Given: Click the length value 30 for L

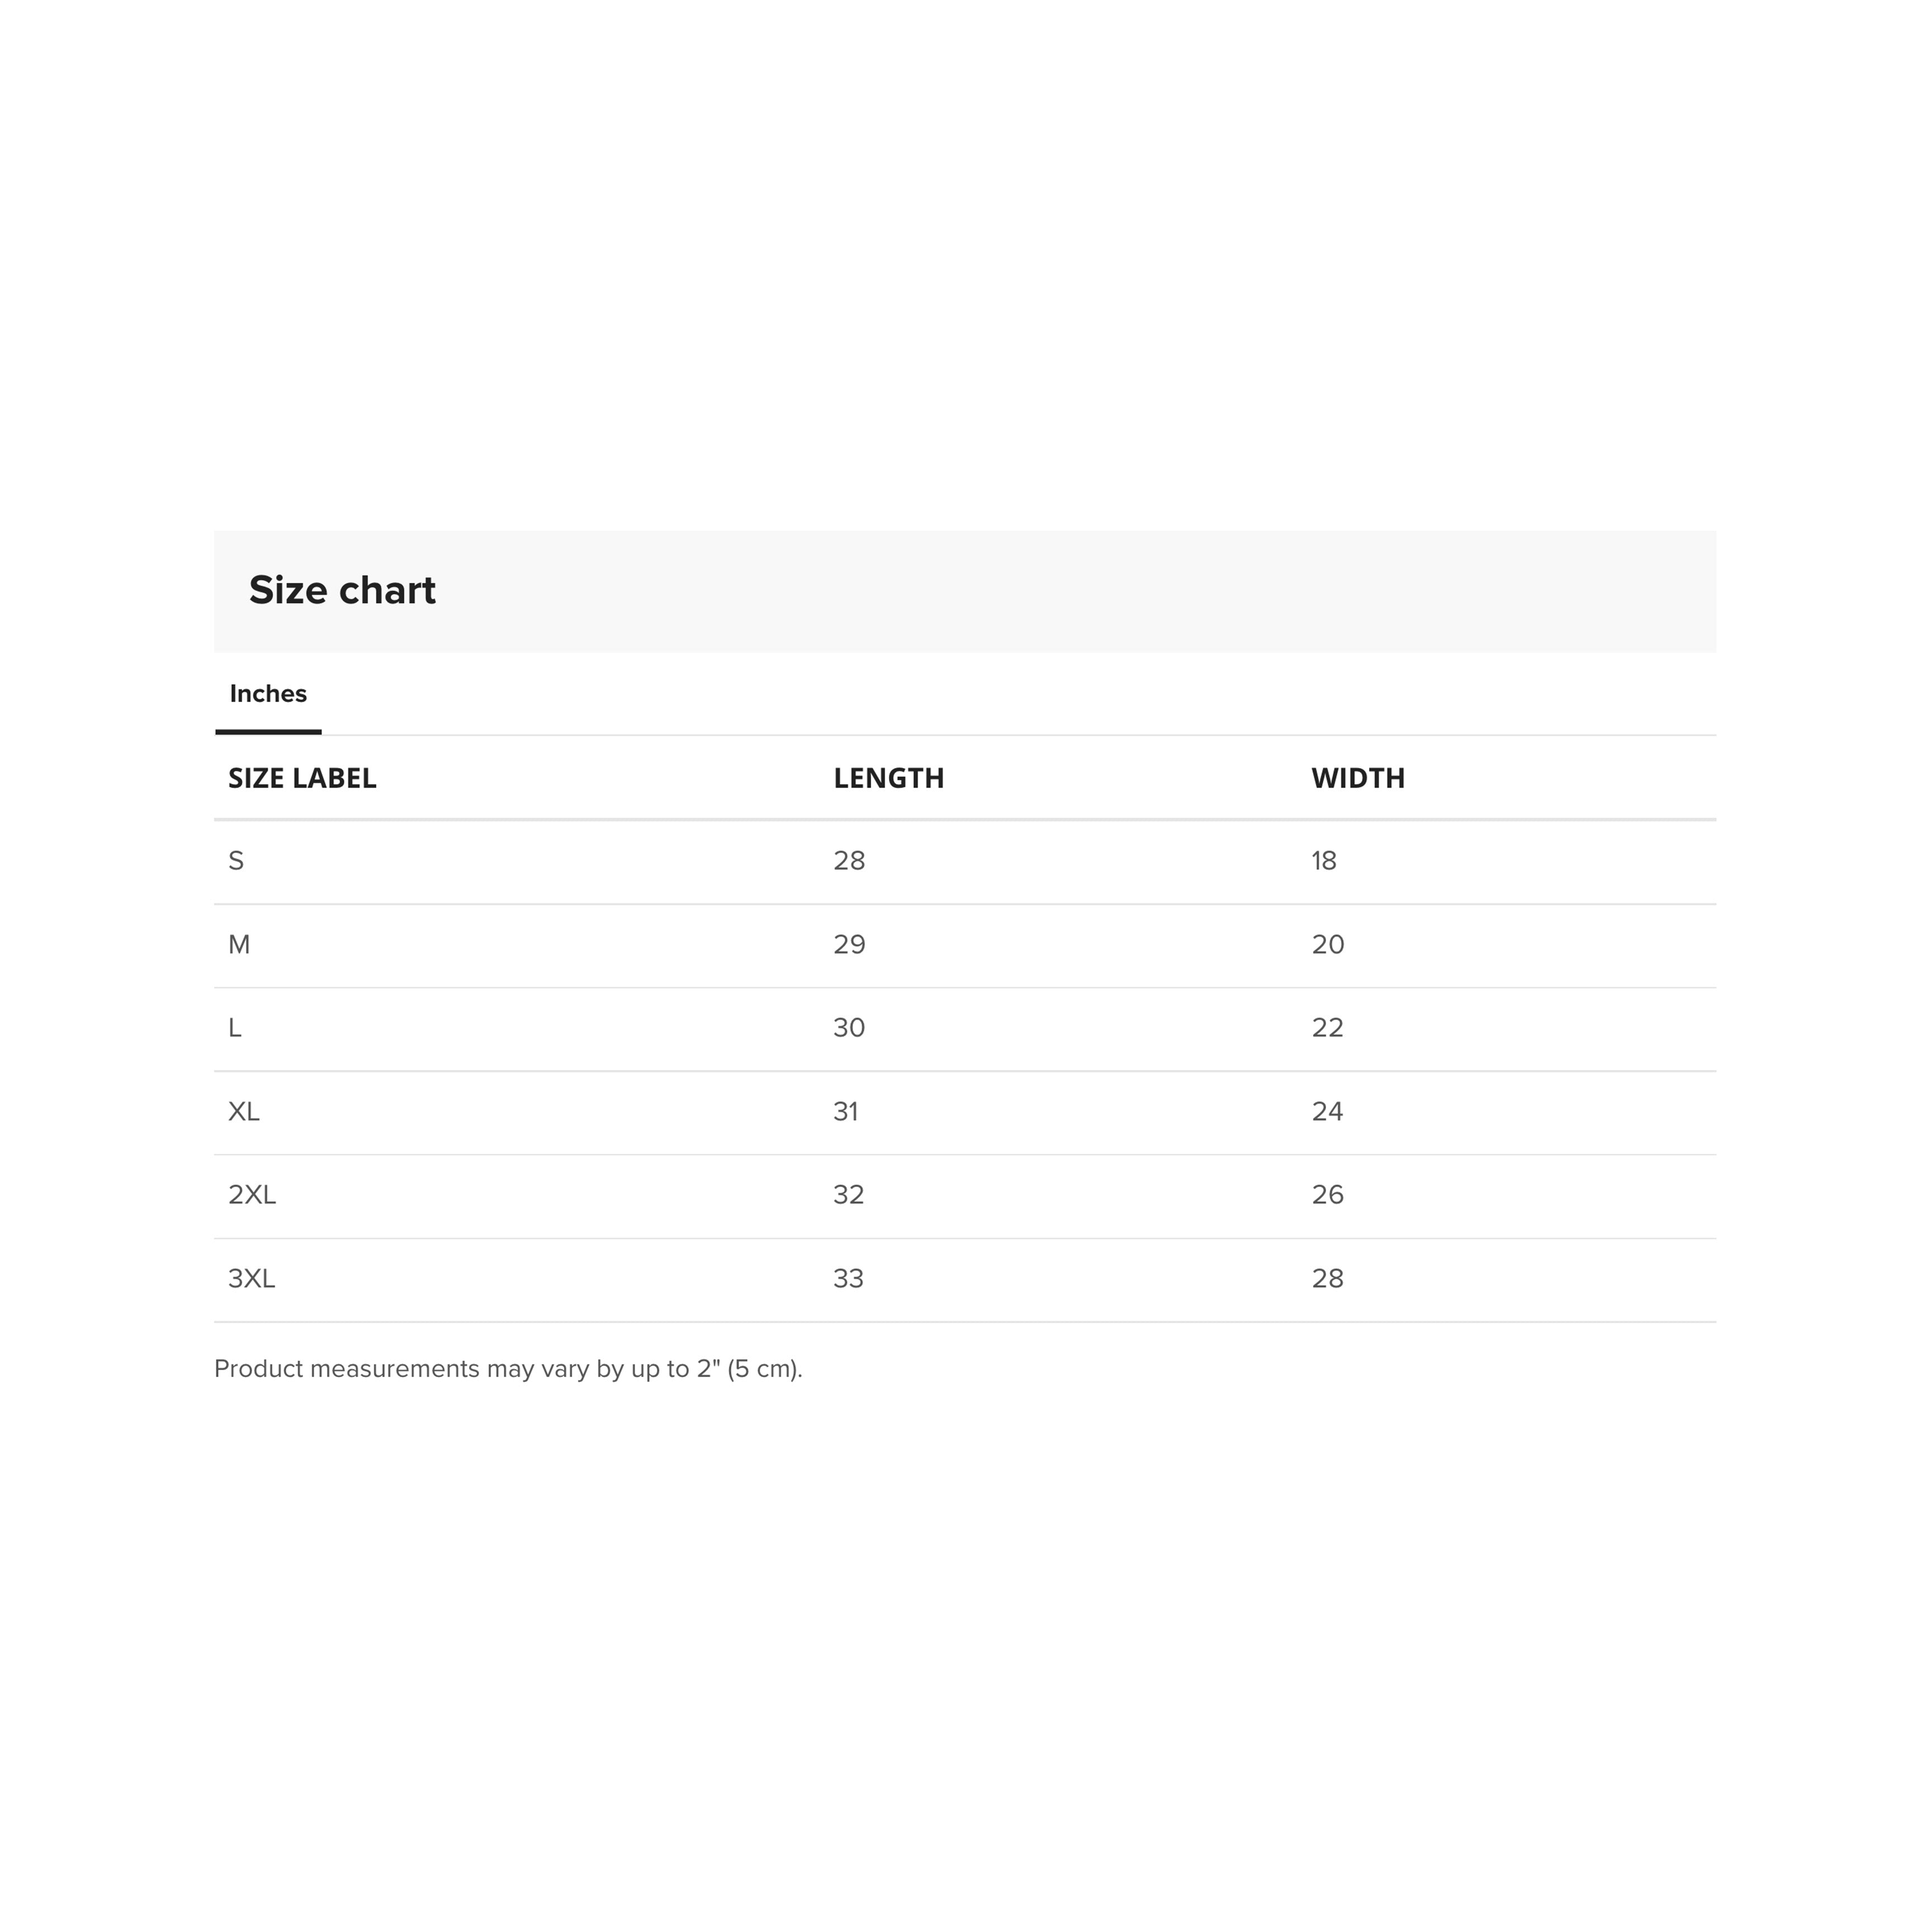Looking at the screenshot, I should (849, 1028).
